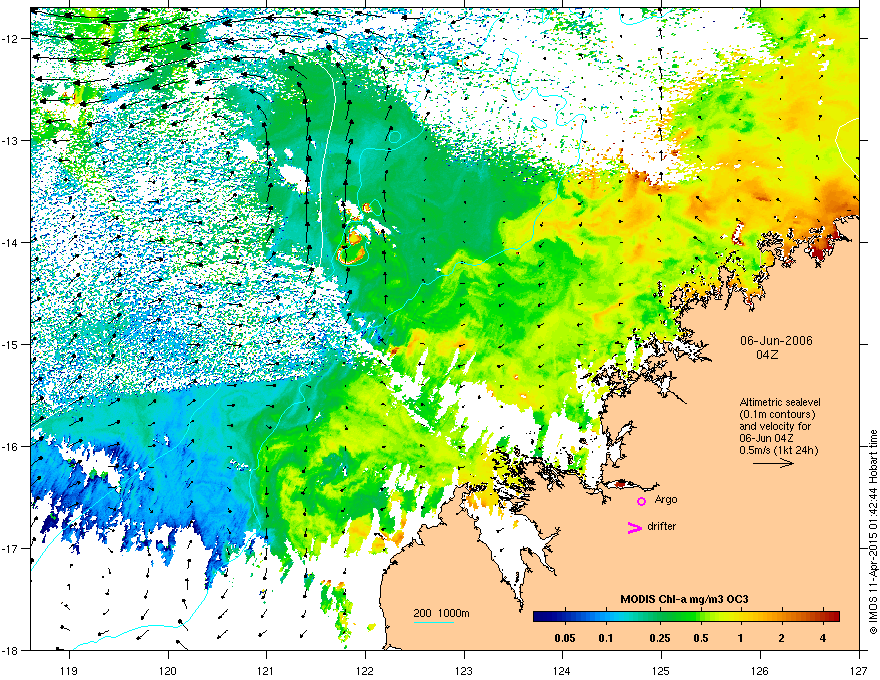The image size is (880, 680).
Task: Click the 0.5m/s velocity scale arrow
Action: click(773, 463)
